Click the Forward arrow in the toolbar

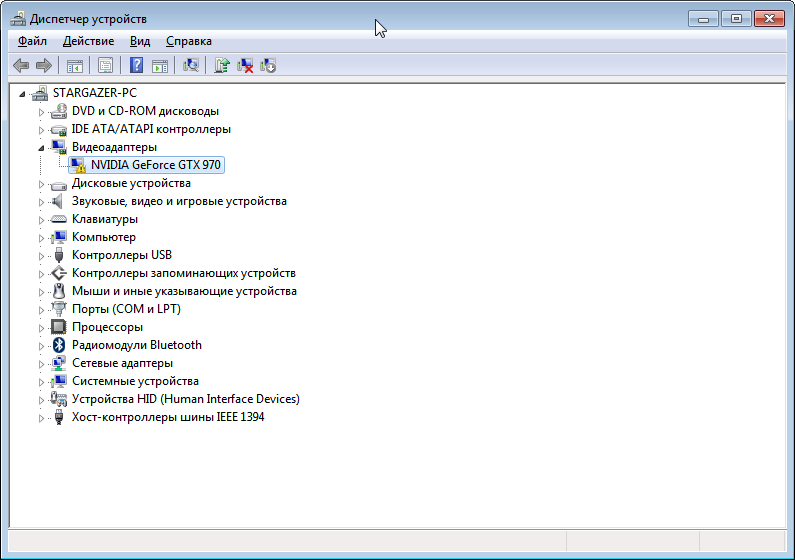pos(43,66)
